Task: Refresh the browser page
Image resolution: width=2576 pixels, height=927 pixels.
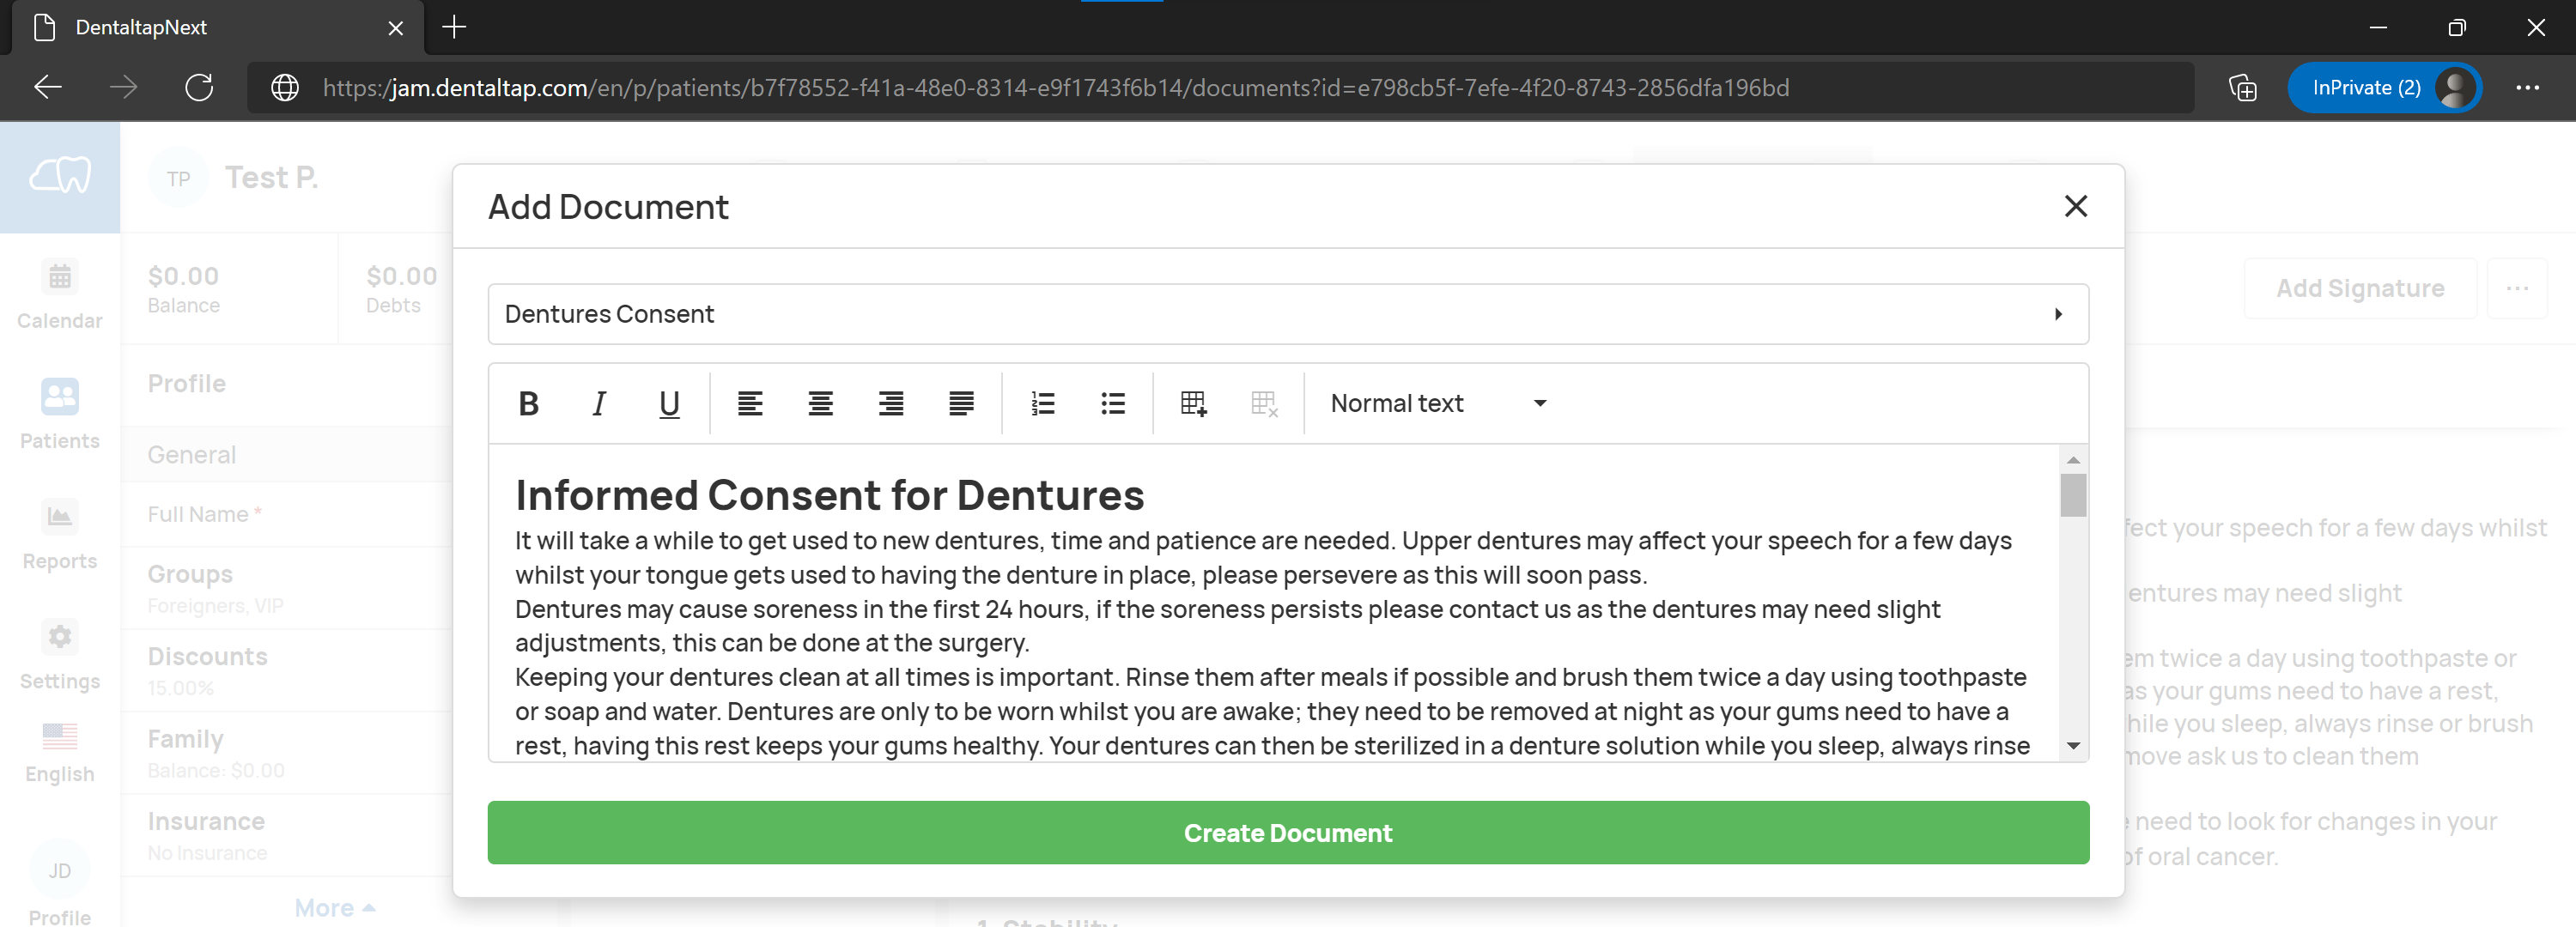Action: click(x=199, y=87)
